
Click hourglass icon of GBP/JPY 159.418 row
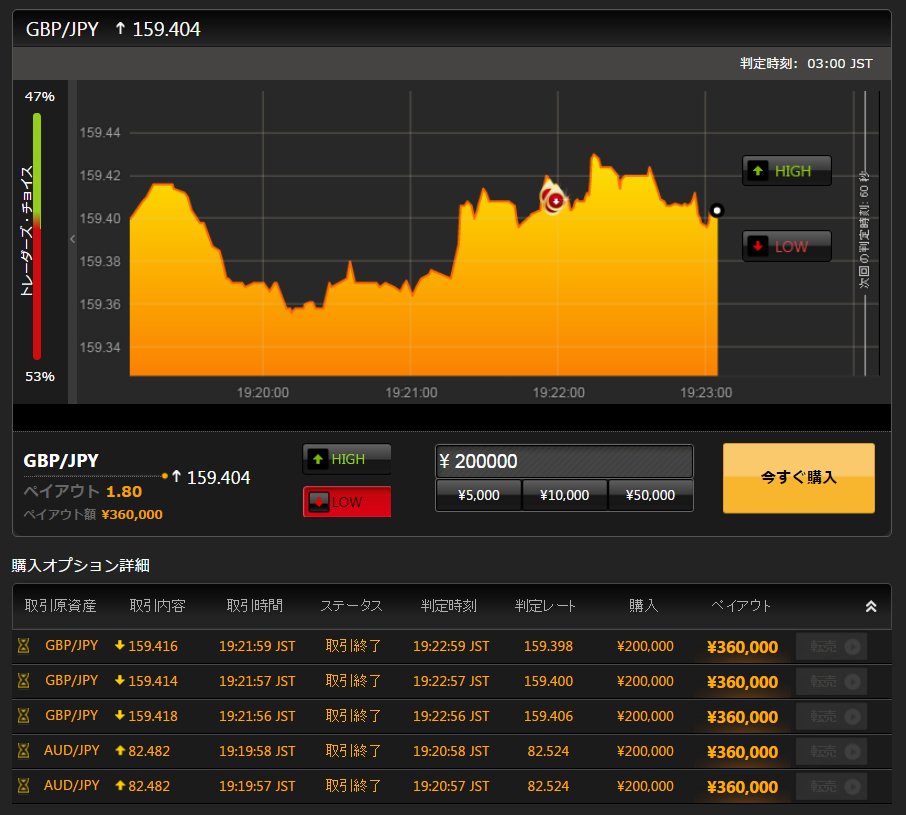(x=24, y=716)
